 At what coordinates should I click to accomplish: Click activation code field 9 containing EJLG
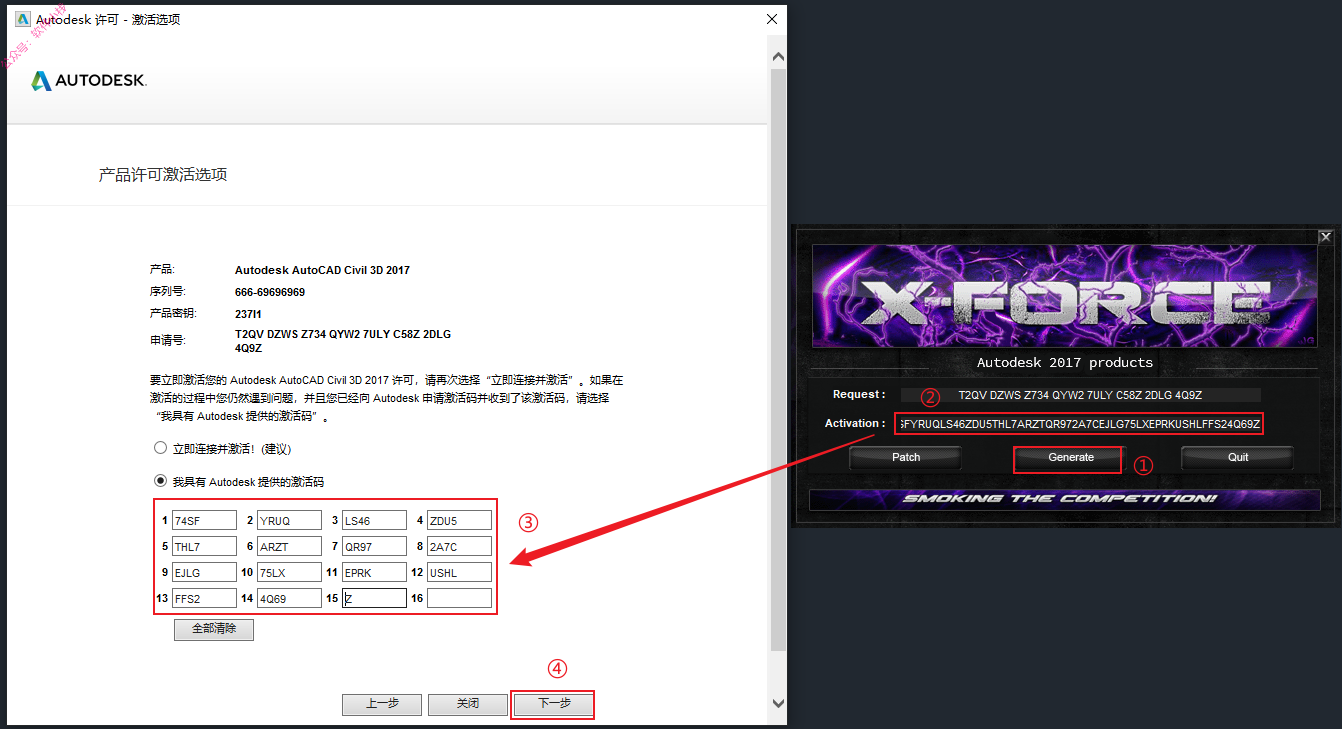(x=204, y=572)
